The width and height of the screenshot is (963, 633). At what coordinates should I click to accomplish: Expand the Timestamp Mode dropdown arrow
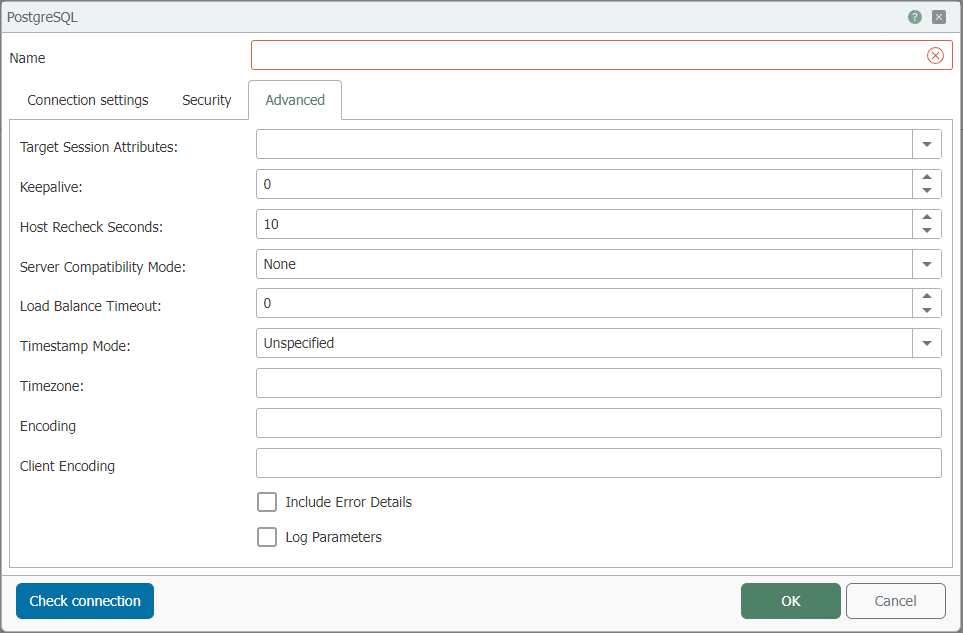point(927,343)
